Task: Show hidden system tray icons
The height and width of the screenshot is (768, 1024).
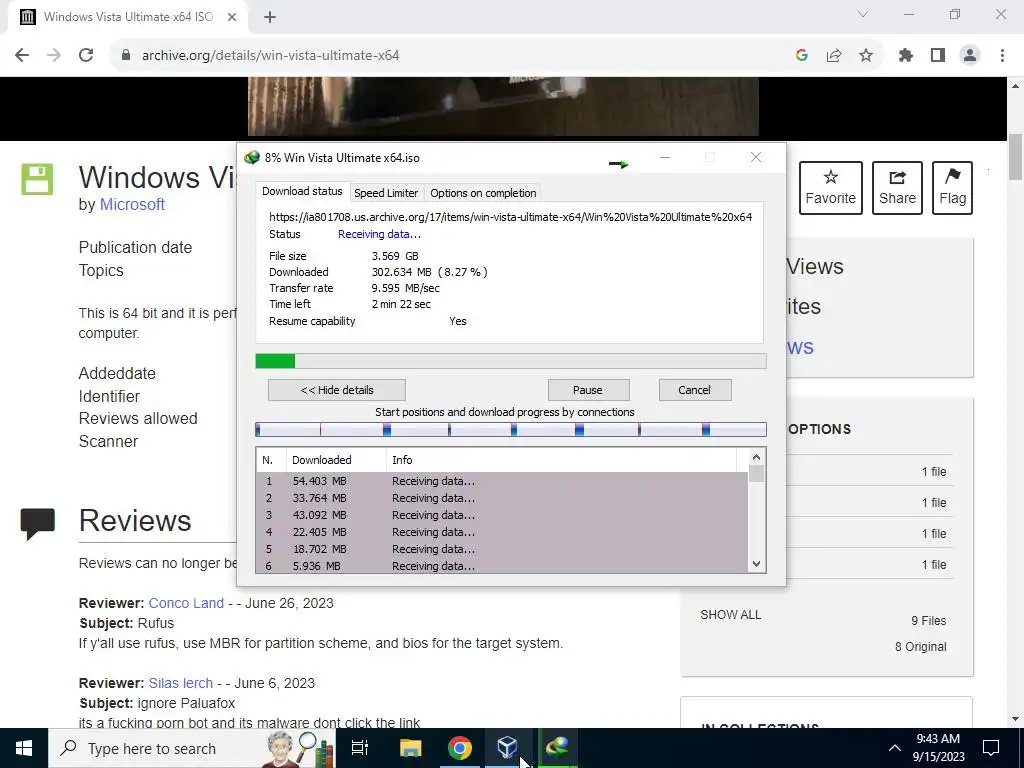Action: pyautogui.click(x=895, y=748)
